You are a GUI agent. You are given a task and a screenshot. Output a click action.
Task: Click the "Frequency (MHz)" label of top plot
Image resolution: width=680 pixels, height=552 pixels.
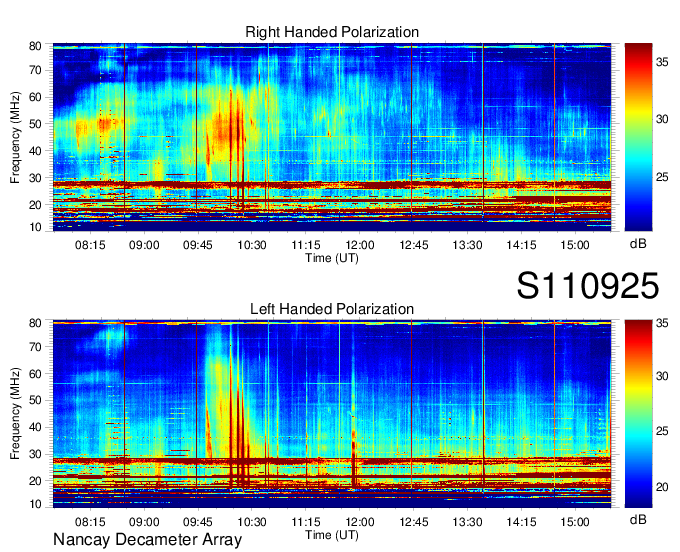[x=15, y=137]
